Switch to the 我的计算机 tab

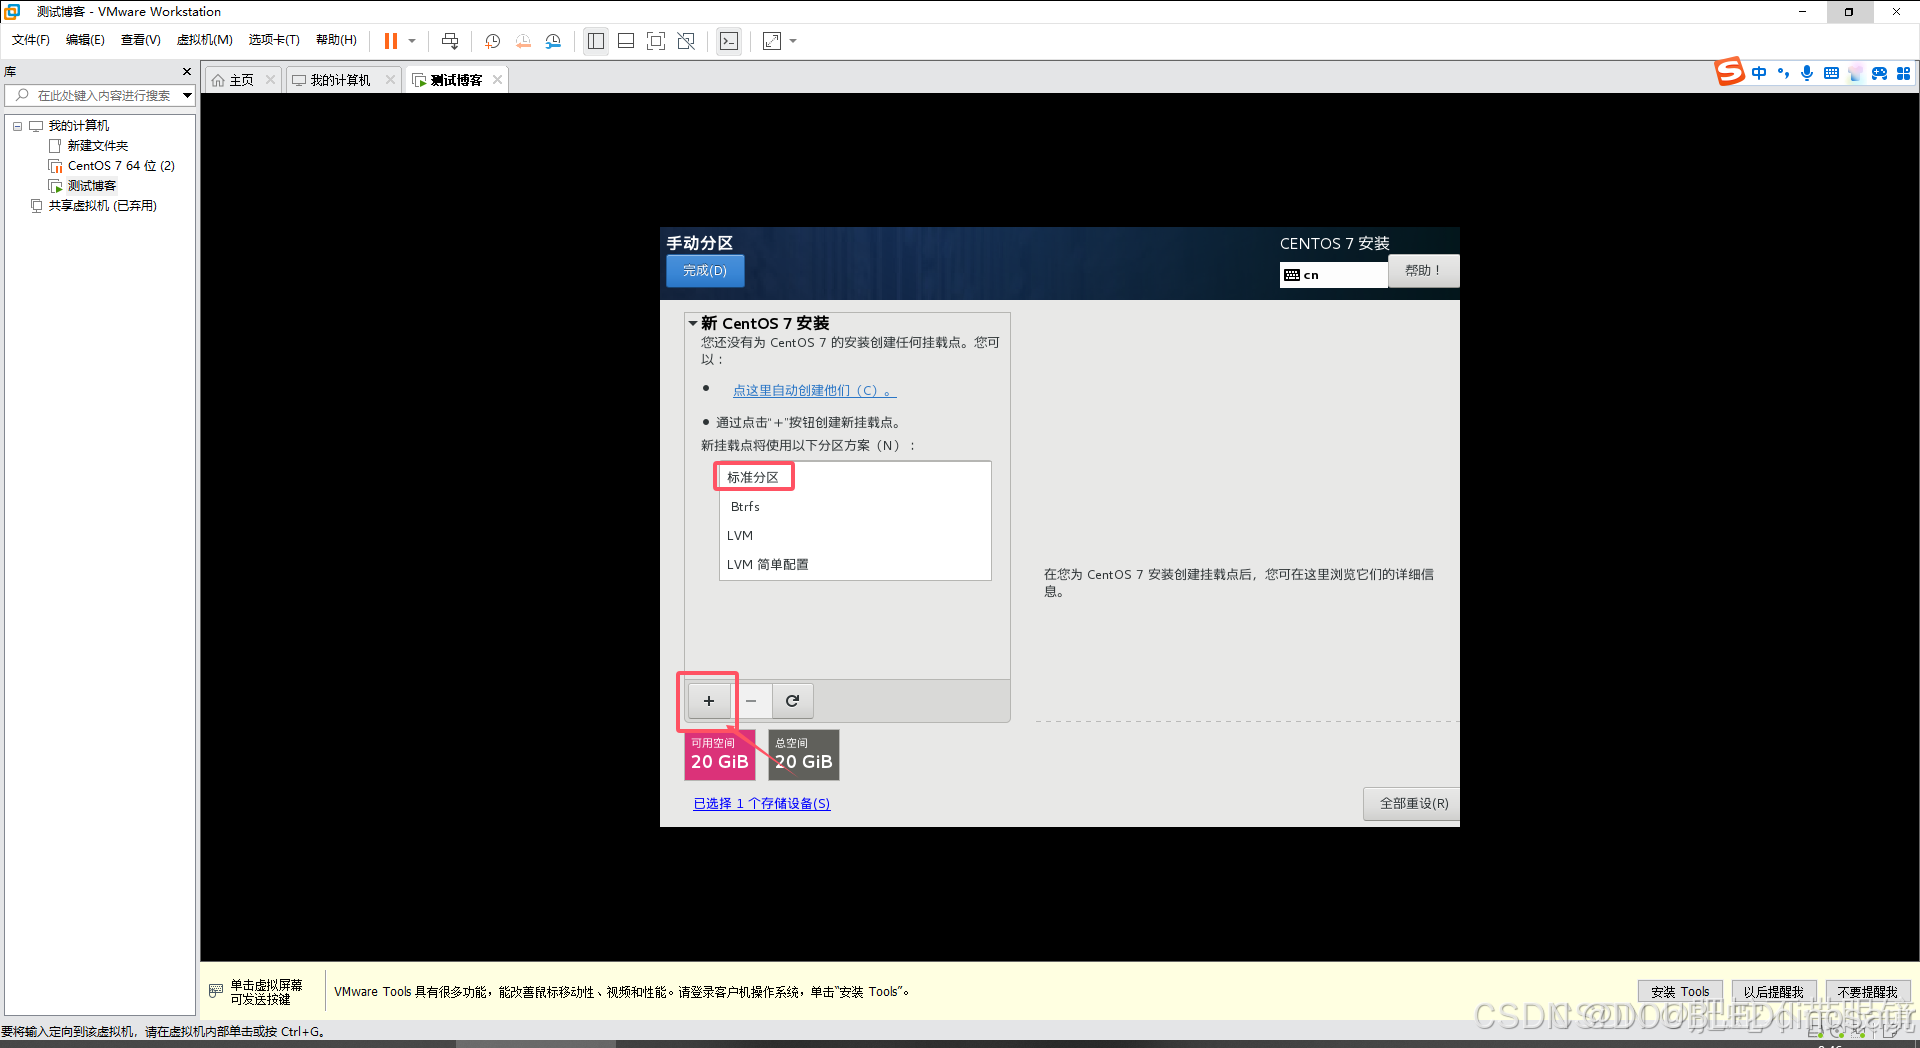pos(340,80)
